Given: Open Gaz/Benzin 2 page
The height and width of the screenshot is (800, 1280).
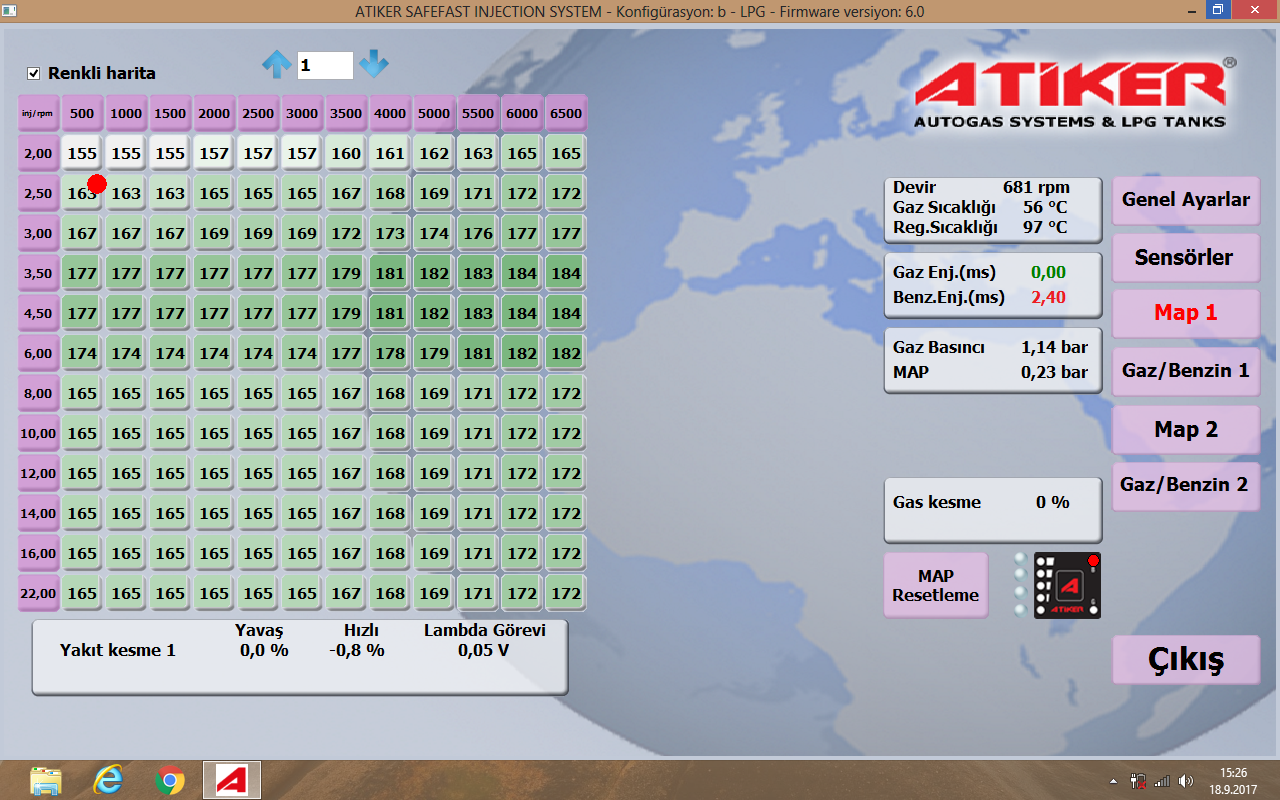Looking at the screenshot, I should (1186, 485).
